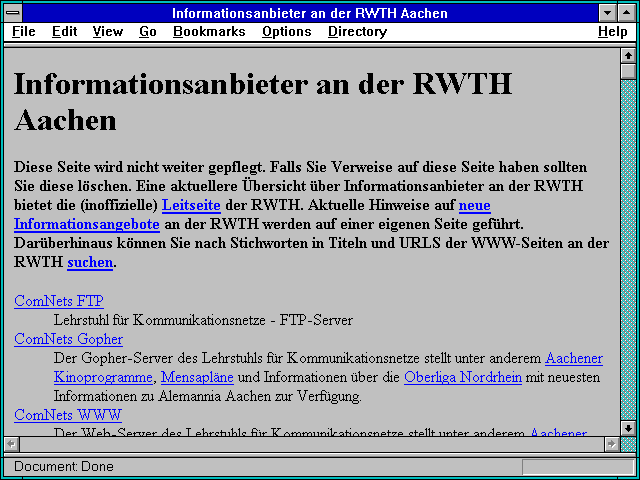Image resolution: width=640 pixels, height=480 pixels.
Task: Open the View menu
Action: [107, 32]
